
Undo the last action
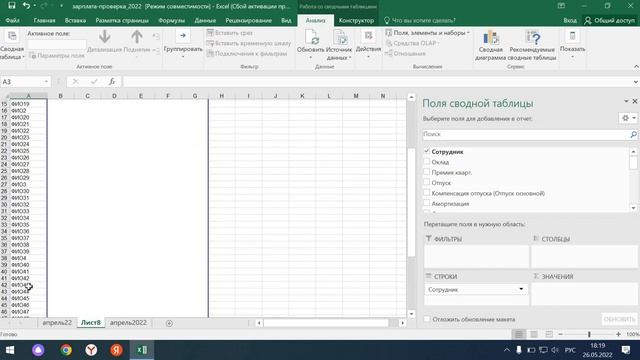pos(27,6)
